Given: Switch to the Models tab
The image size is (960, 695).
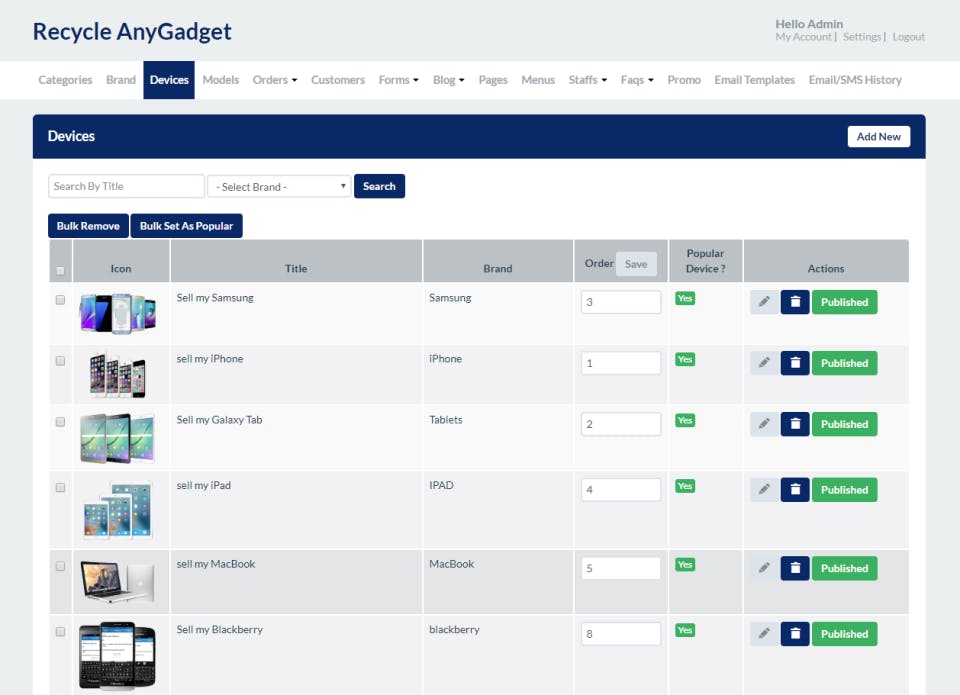Looking at the screenshot, I should point(220,80).
